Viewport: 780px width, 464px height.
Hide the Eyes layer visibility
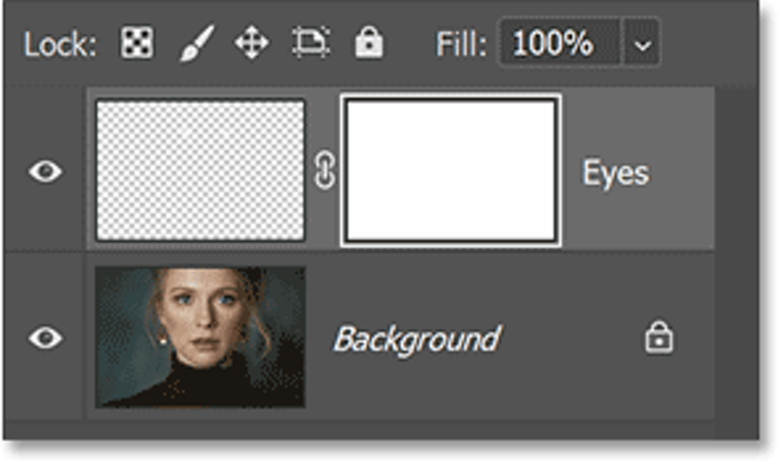[45, 171]
